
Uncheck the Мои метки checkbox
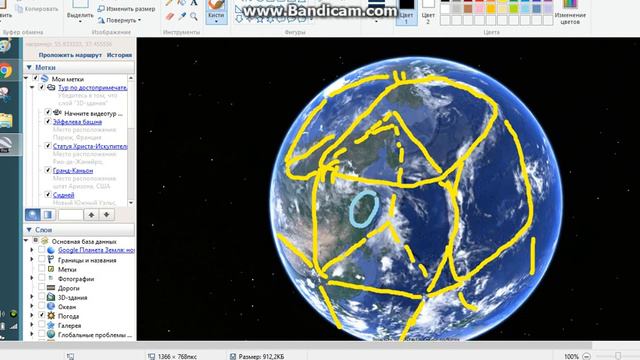pos(36,78)
